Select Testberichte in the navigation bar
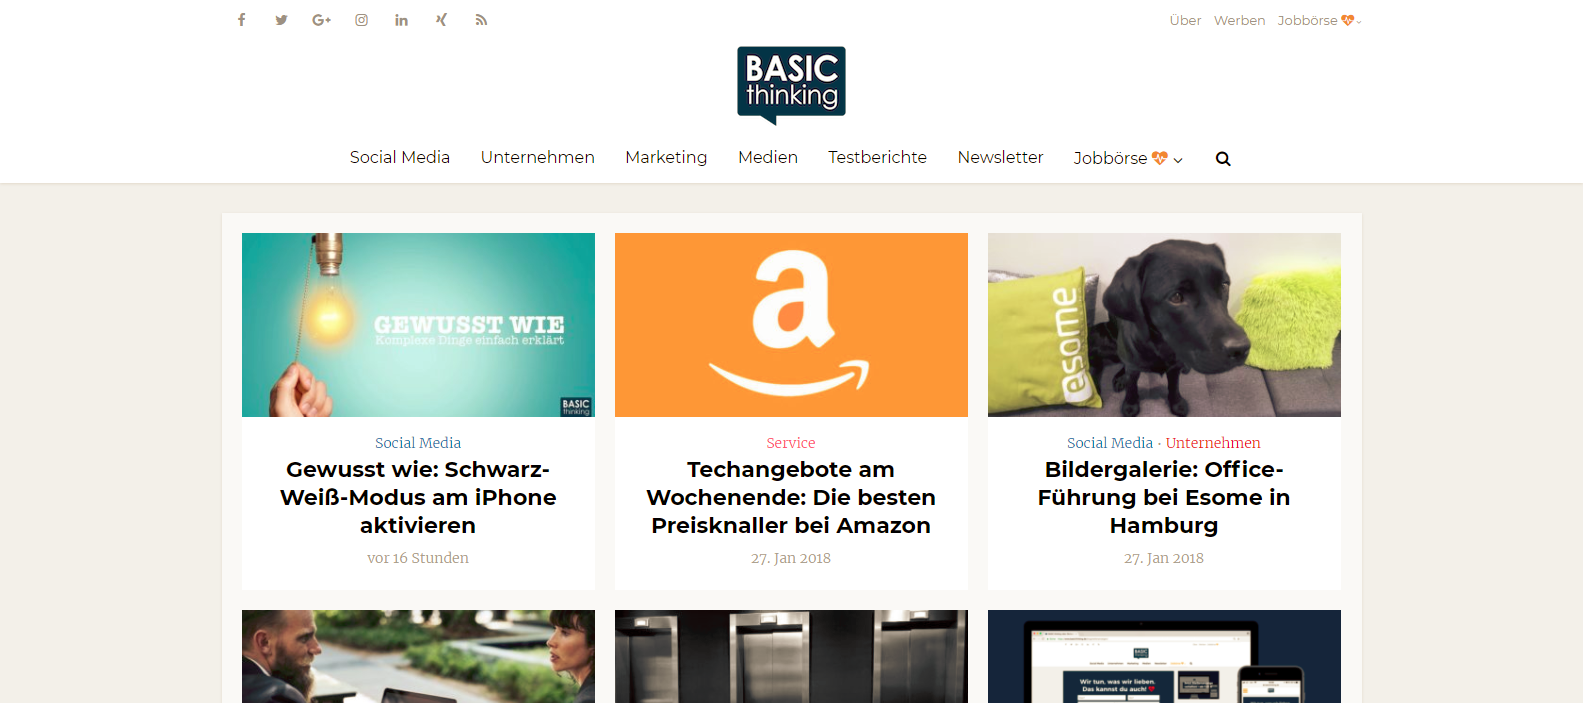 [x=877, y=157]
